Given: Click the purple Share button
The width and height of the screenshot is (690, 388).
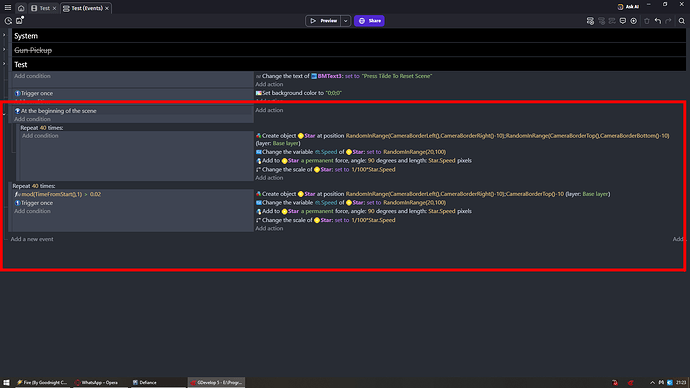Looking at the screenshot, I should tap(369, 21).
